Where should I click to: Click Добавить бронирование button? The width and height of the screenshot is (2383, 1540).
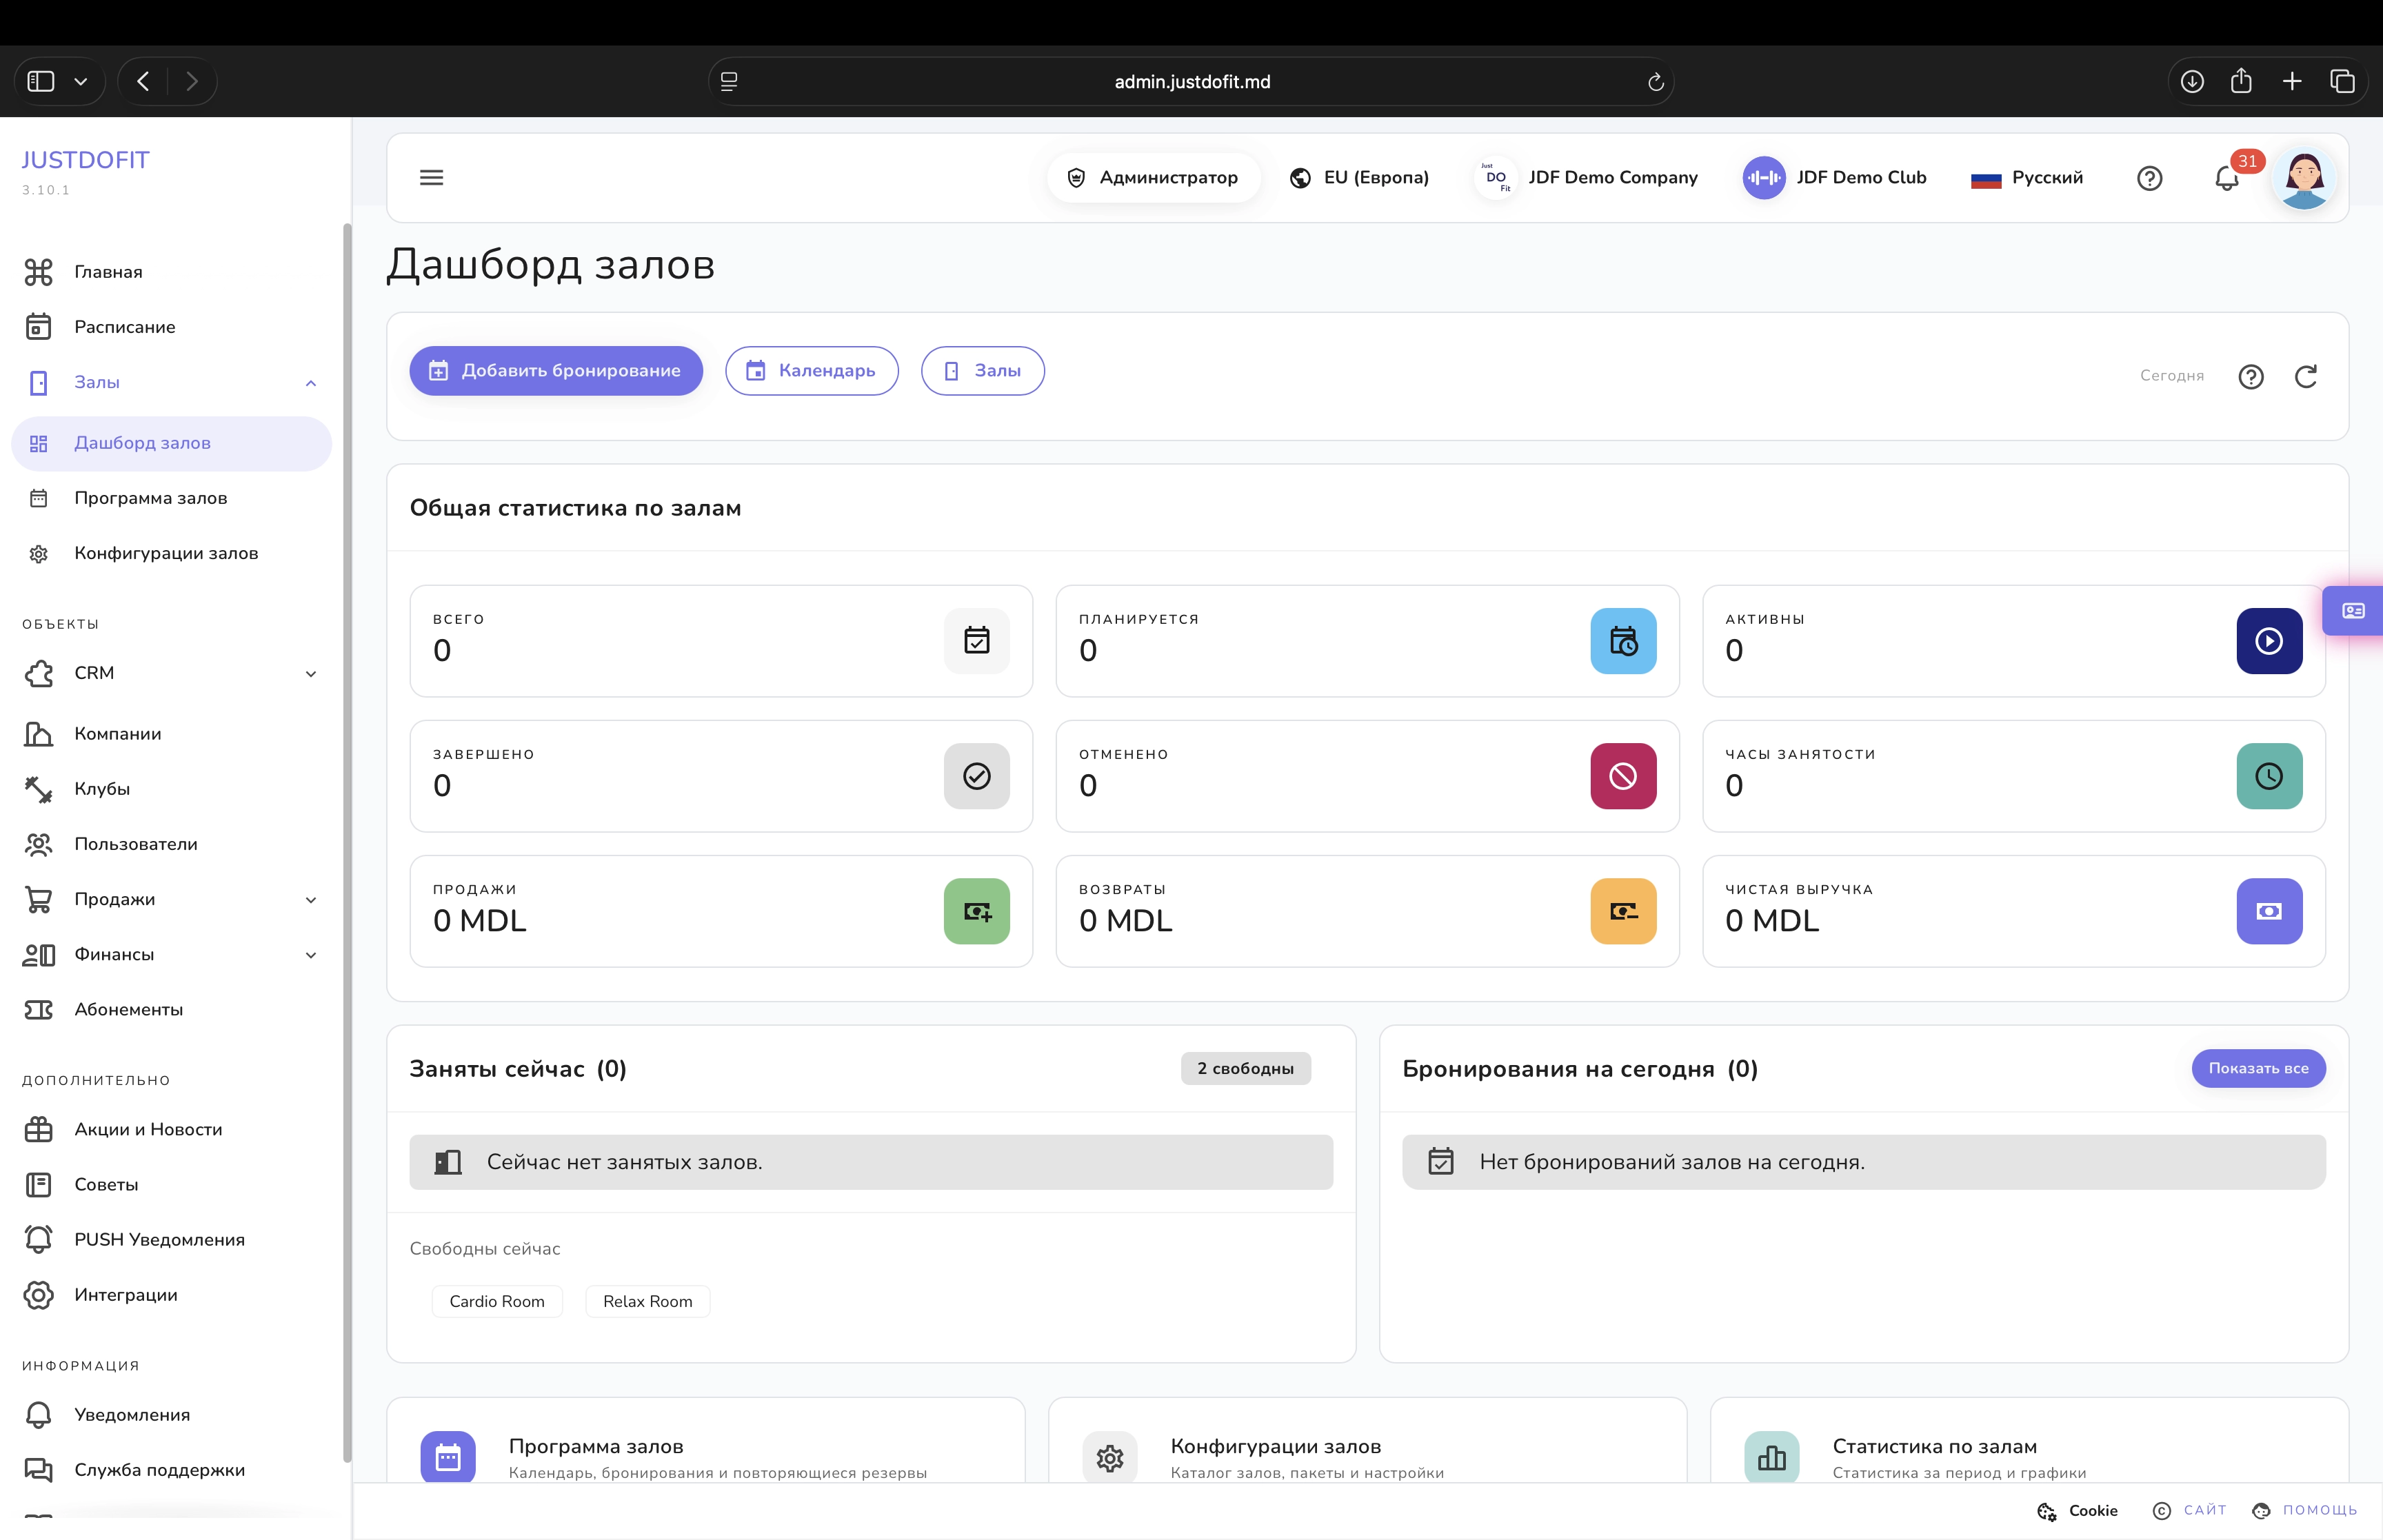pos(556,371)
